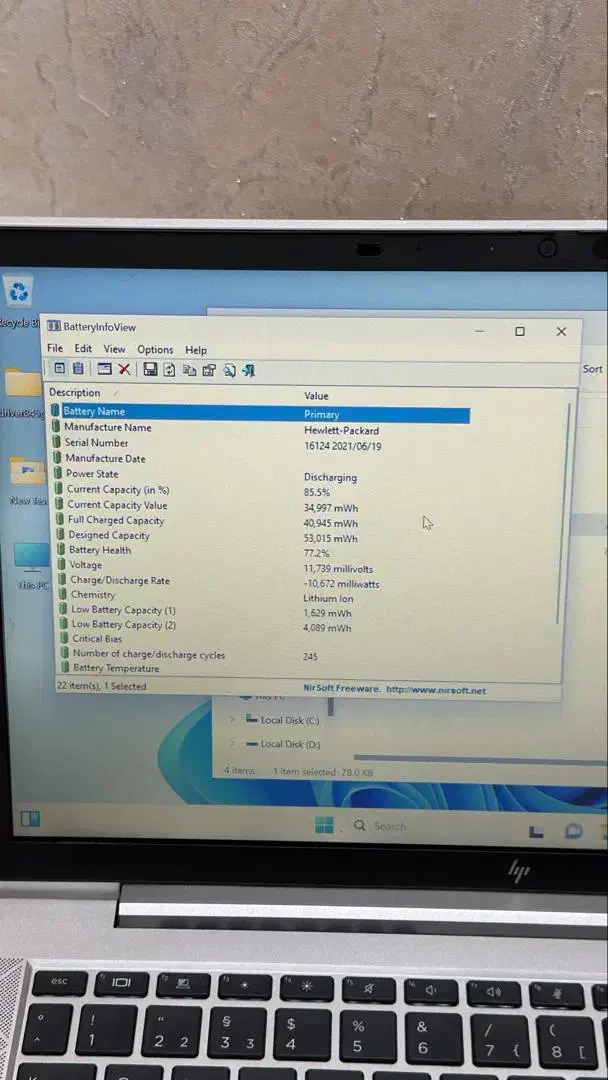Click the Refresh toolbar icon
The height and width of the screenshot is (1080, 608).
click(x=169, y=370)
